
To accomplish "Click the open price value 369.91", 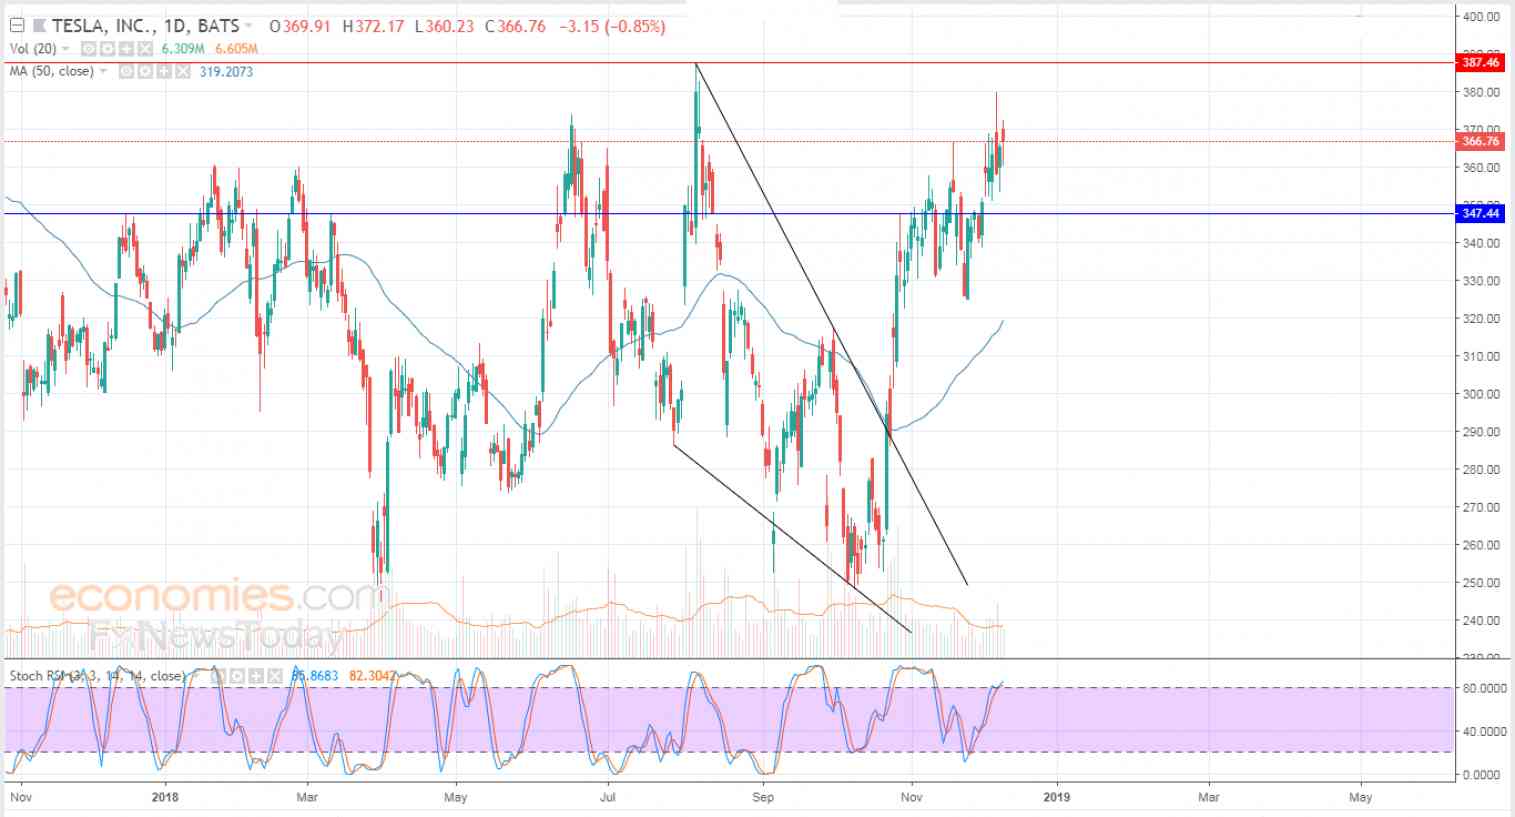I will coord(306,27).
